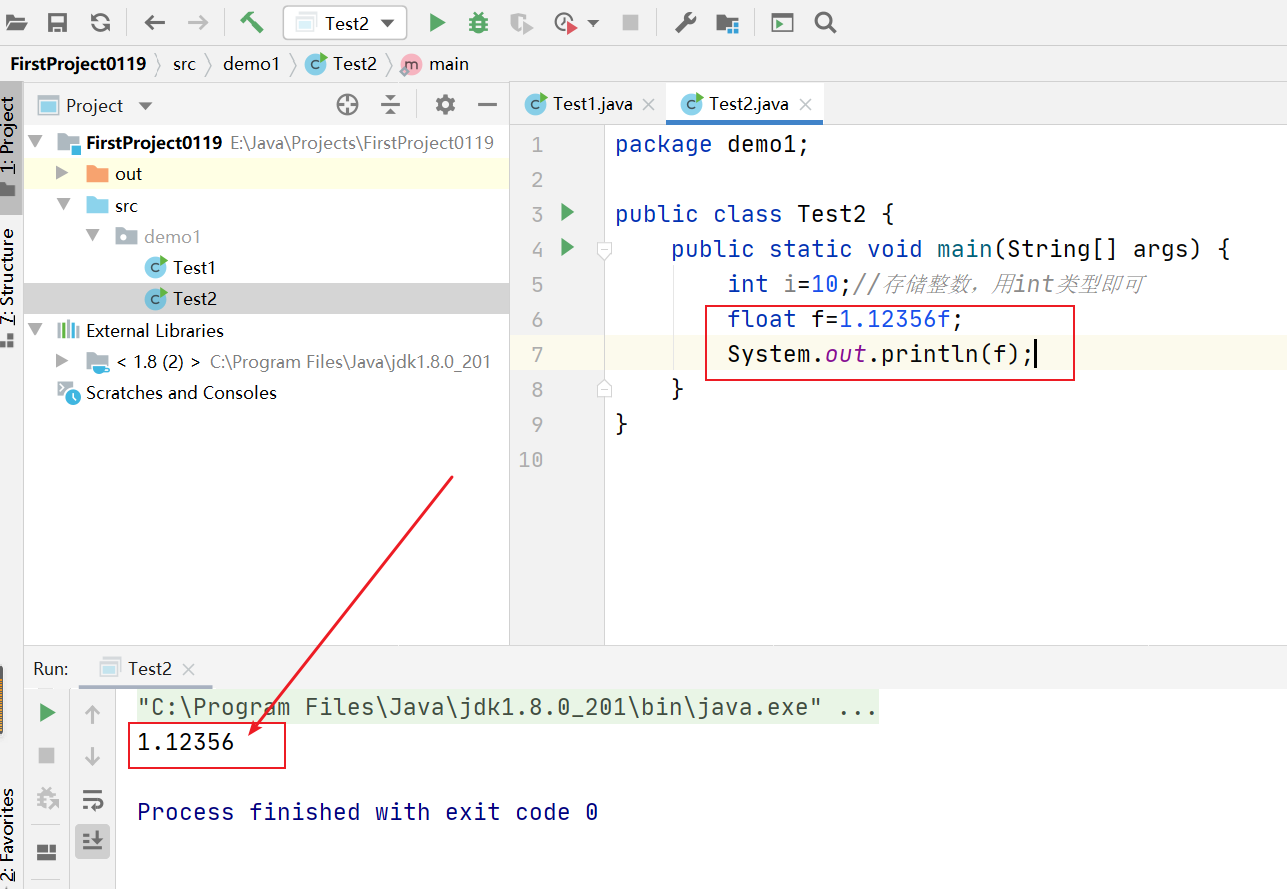1287x889 pixels.
Task: Toggle soft-wrap in the Run console
Action: [93, 799]
